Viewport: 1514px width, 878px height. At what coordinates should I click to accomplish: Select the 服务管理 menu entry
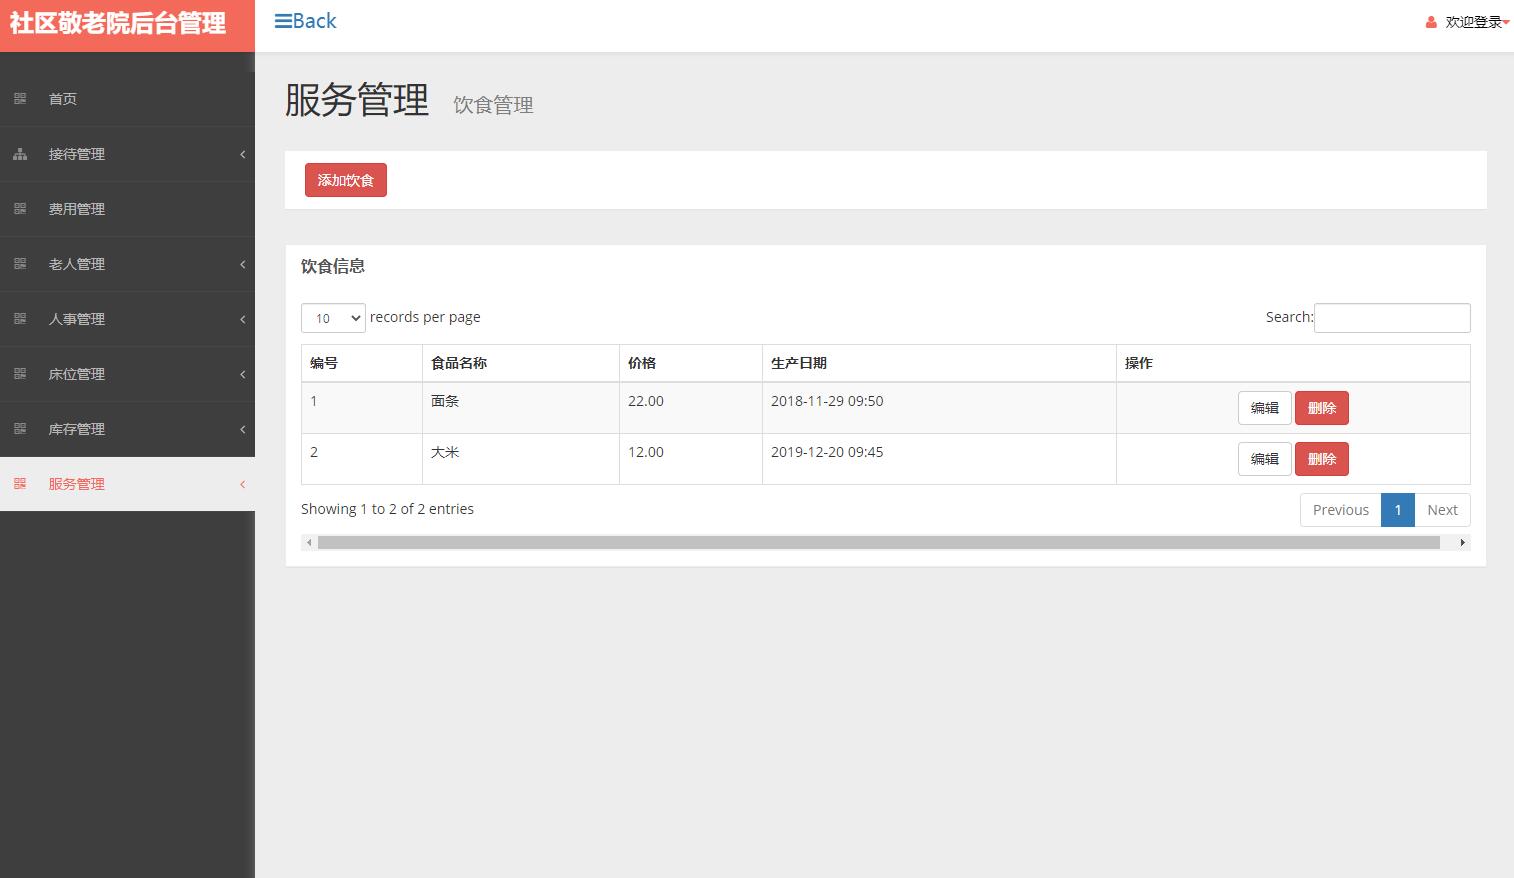tap(77, 484)
